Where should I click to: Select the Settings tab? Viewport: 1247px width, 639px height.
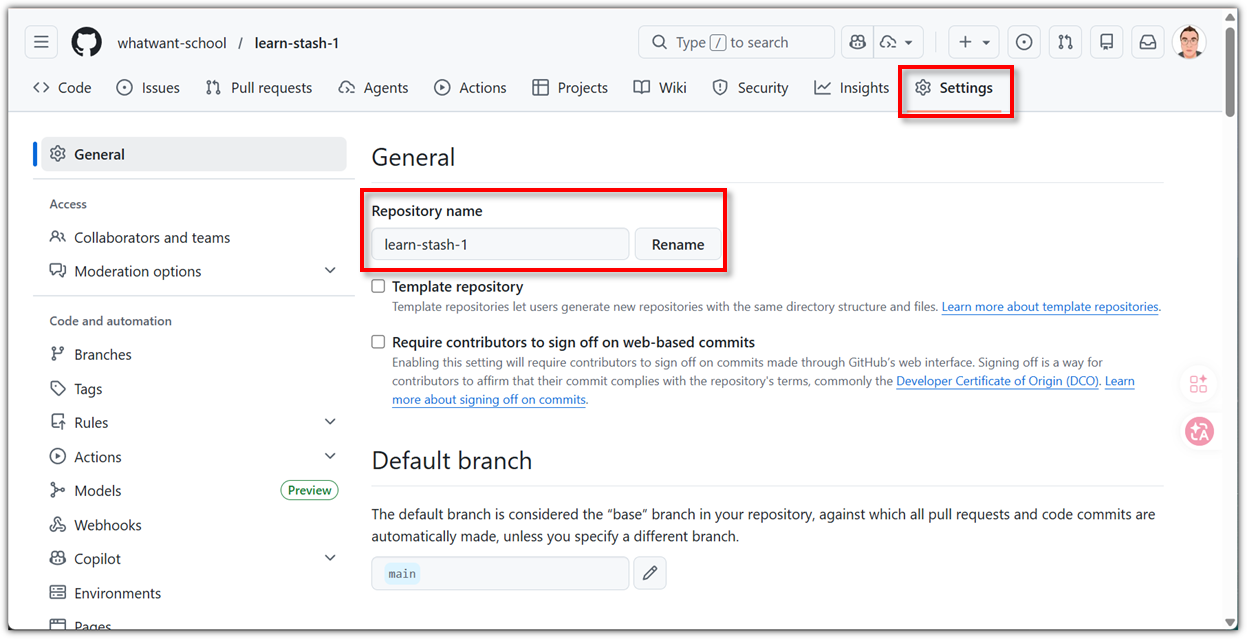[954, 88]
